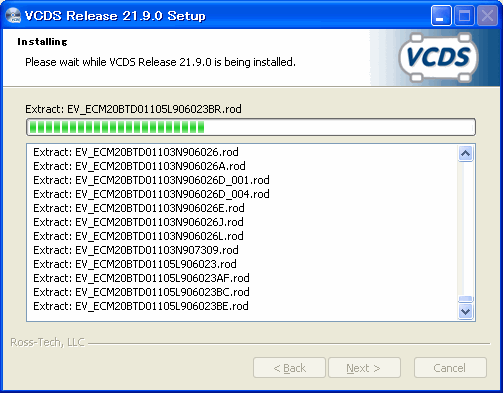Select log line EV_ECM20BTD01103N906026J.rod
This screenshot has height=393, width=503.
point(138,222)
